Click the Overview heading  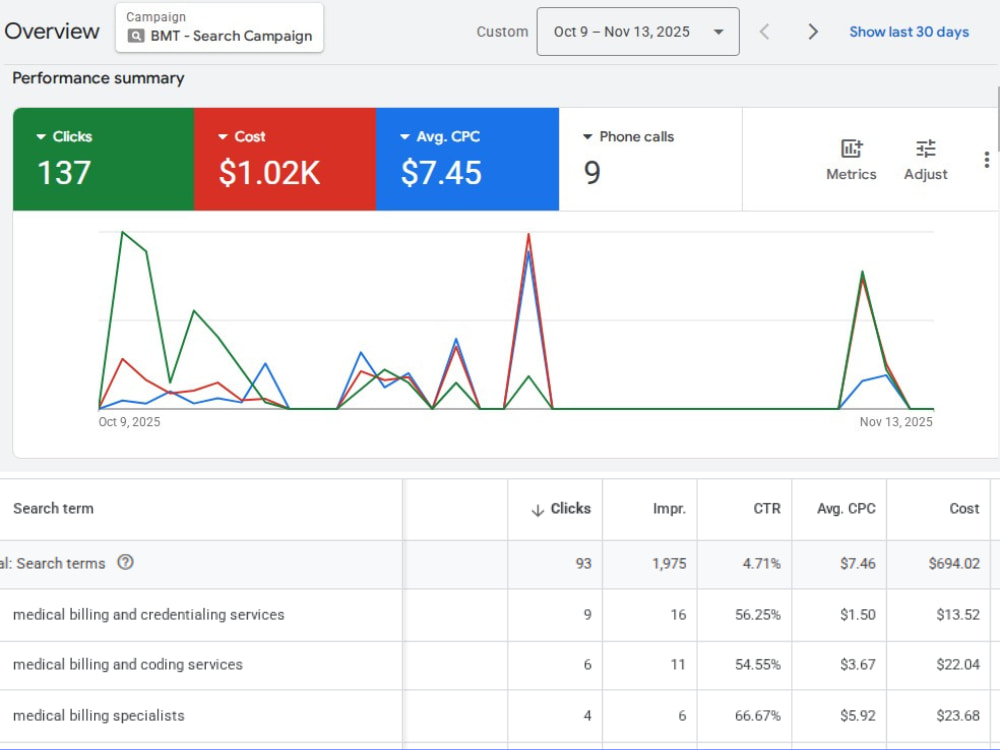(x=52, y=31)
